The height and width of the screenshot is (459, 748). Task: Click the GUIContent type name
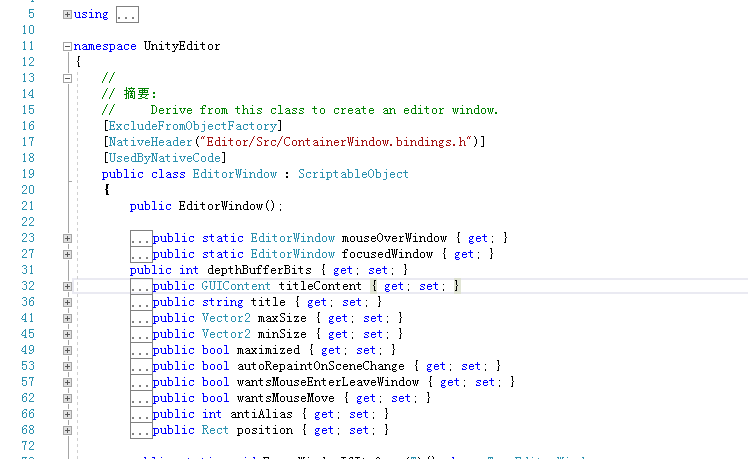point(236,286)
